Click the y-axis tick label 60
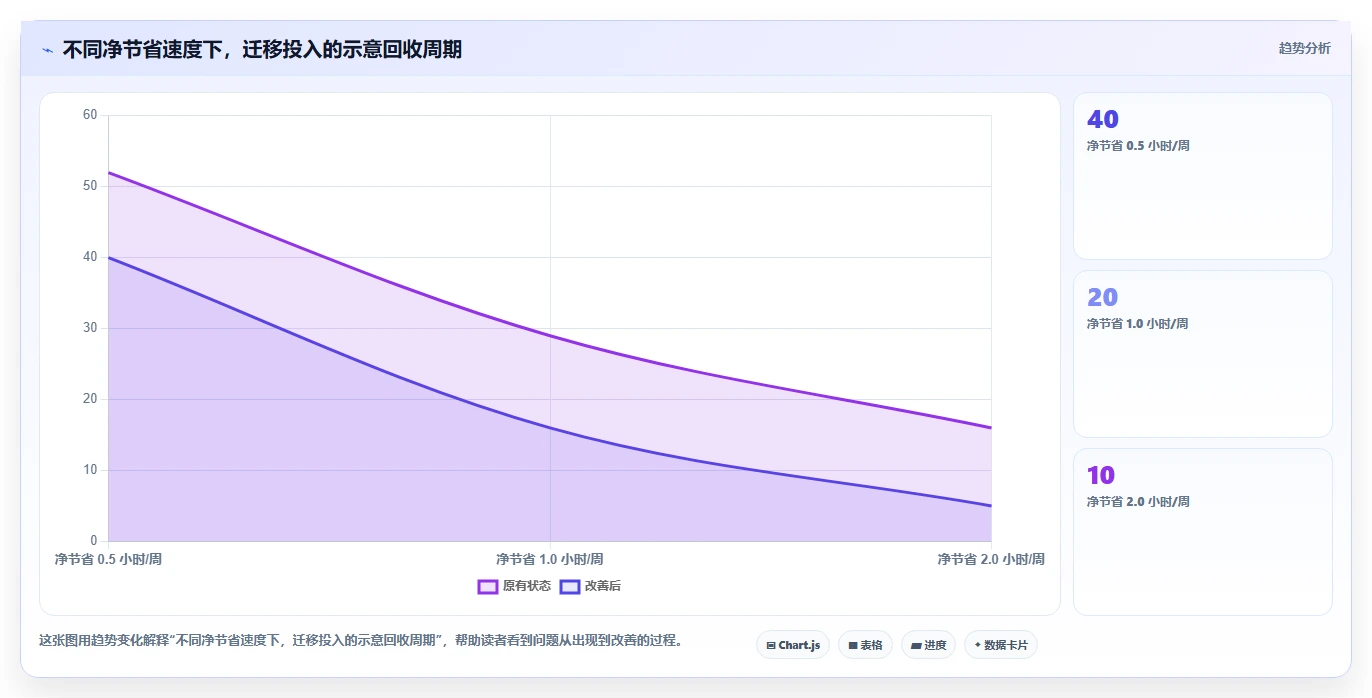1372x698 pixels. [90, 115]
